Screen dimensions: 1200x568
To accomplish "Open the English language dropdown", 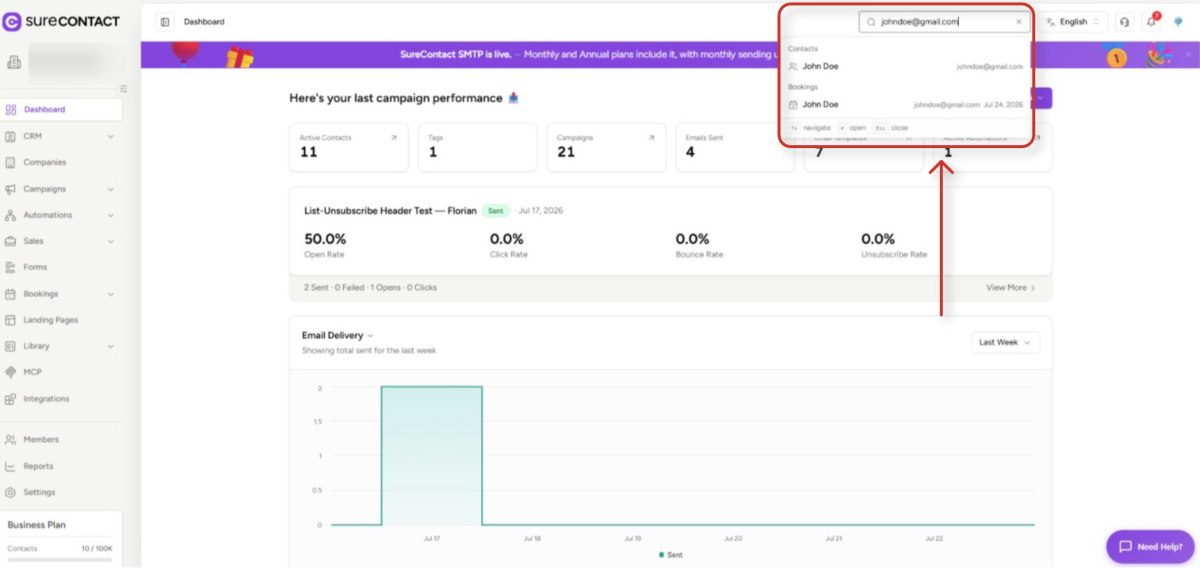I will [x=1073, y=21].
